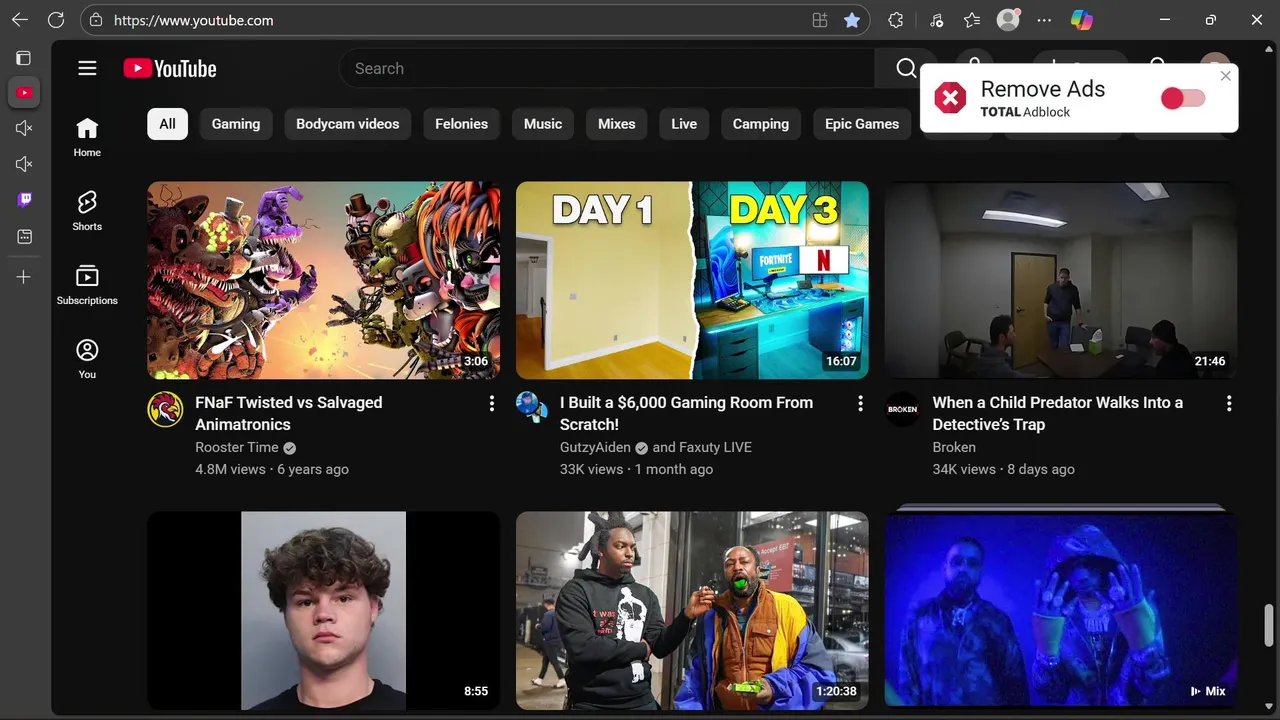Switch to tab below the Twitch tab
The width and height of the screenshot is (1280, 720).
(24, 237)
